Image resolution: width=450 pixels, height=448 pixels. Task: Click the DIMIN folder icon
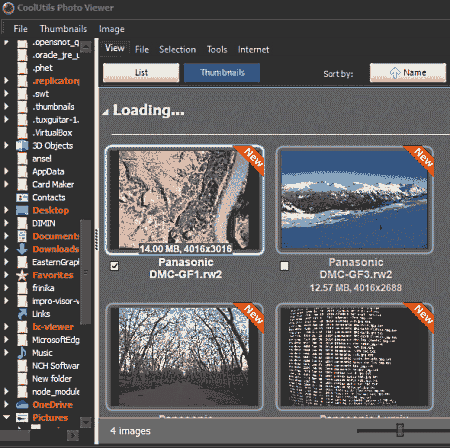pyautogui.click(x=22, y=223)
